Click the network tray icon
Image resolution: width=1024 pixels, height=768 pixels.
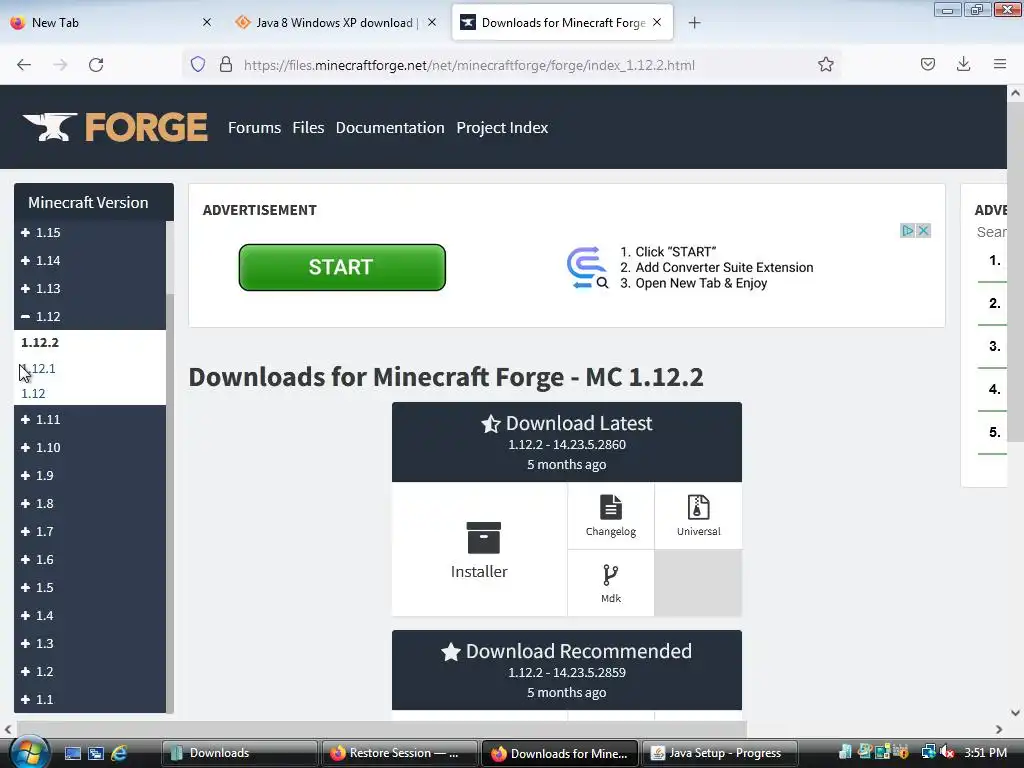pyautogui.click(x=927, y=752)
